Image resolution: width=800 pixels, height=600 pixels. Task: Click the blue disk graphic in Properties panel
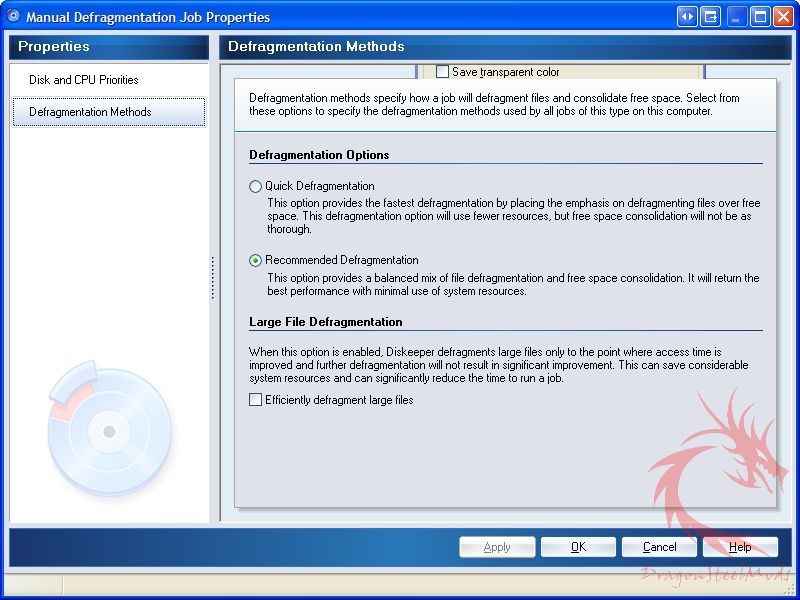[x=108, y=431]
